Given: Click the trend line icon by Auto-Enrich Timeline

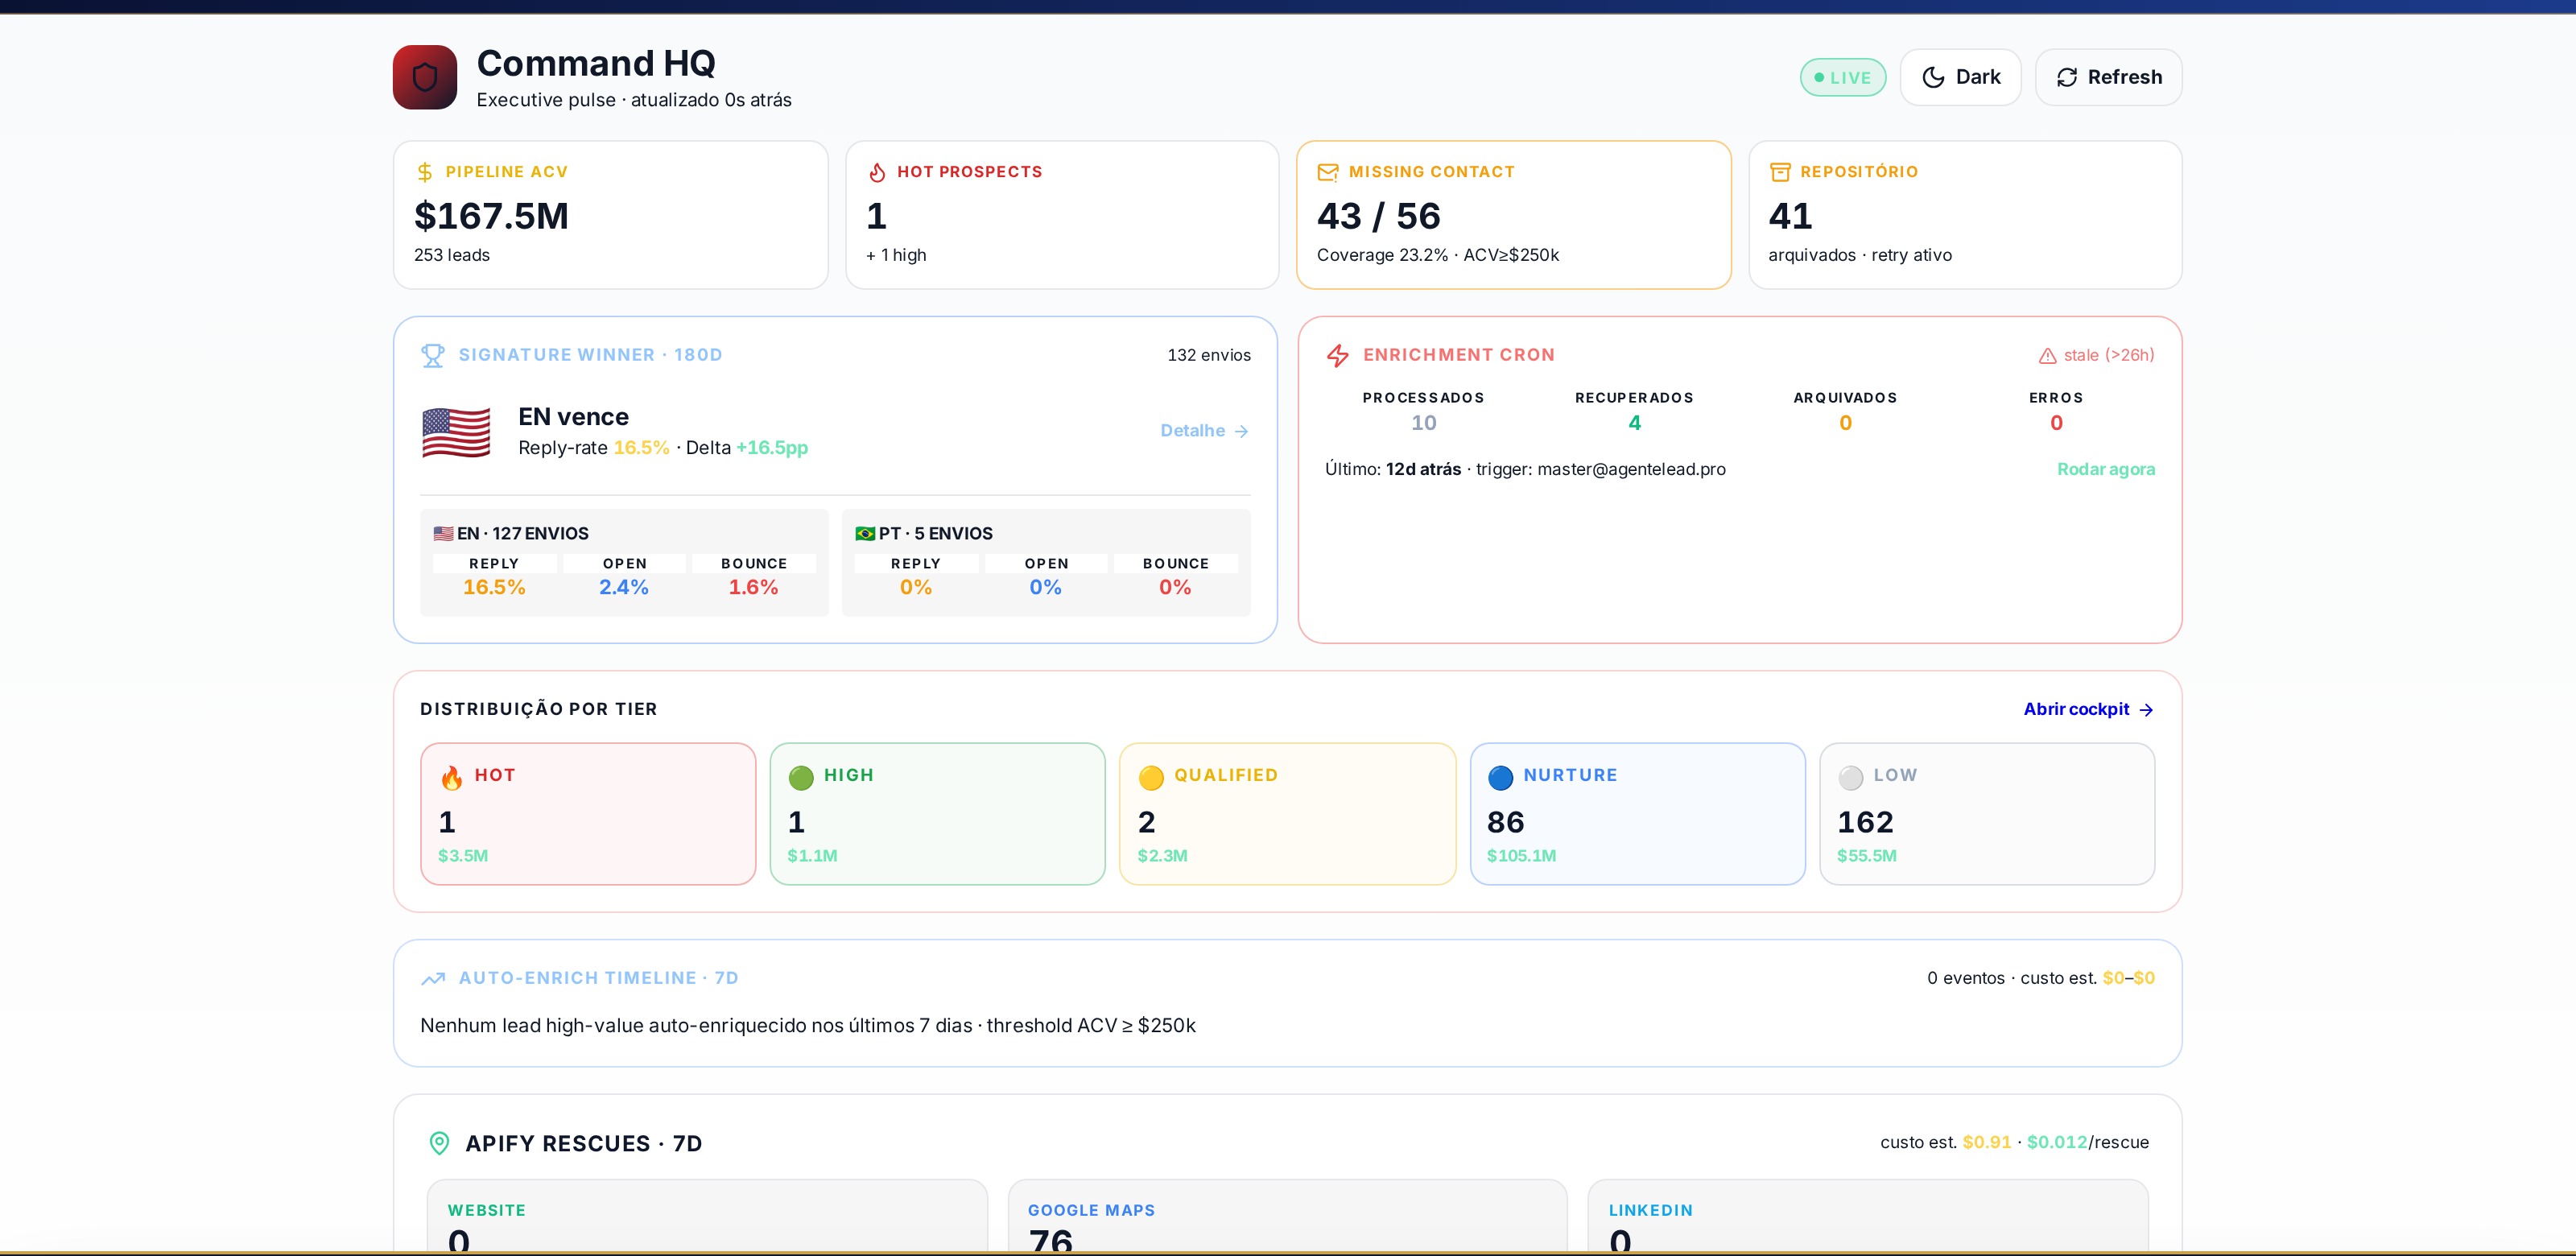Looking at the screenshot, I should pos(433,979).
